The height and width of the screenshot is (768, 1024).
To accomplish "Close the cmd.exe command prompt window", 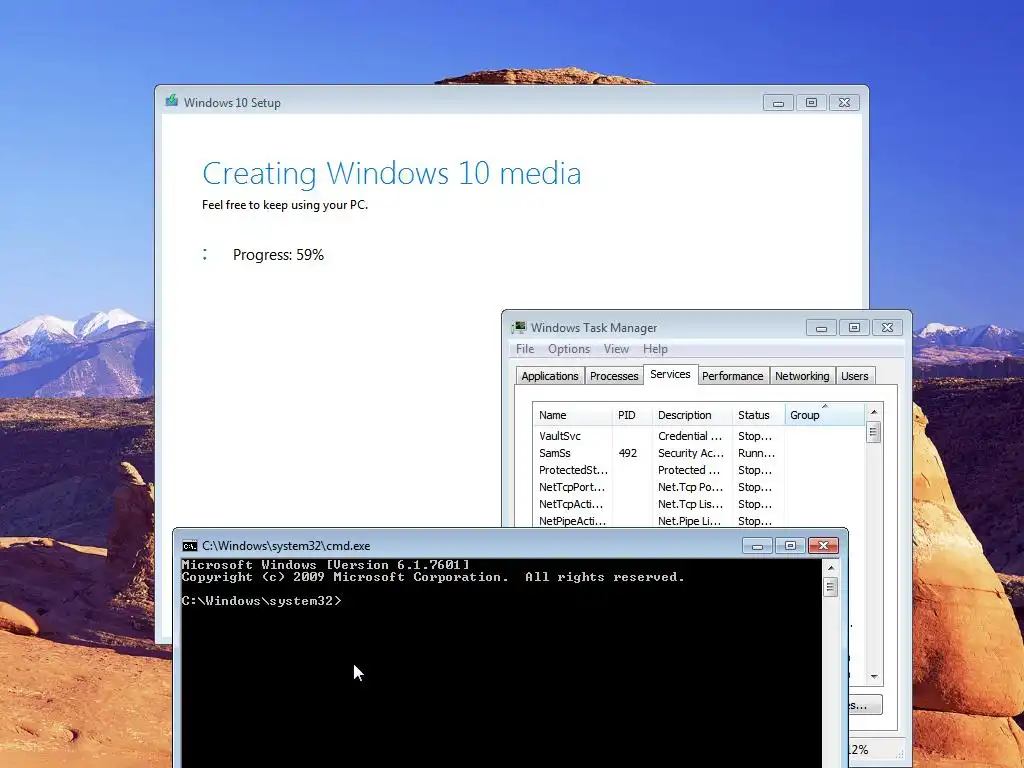I will tap(824, 546).
